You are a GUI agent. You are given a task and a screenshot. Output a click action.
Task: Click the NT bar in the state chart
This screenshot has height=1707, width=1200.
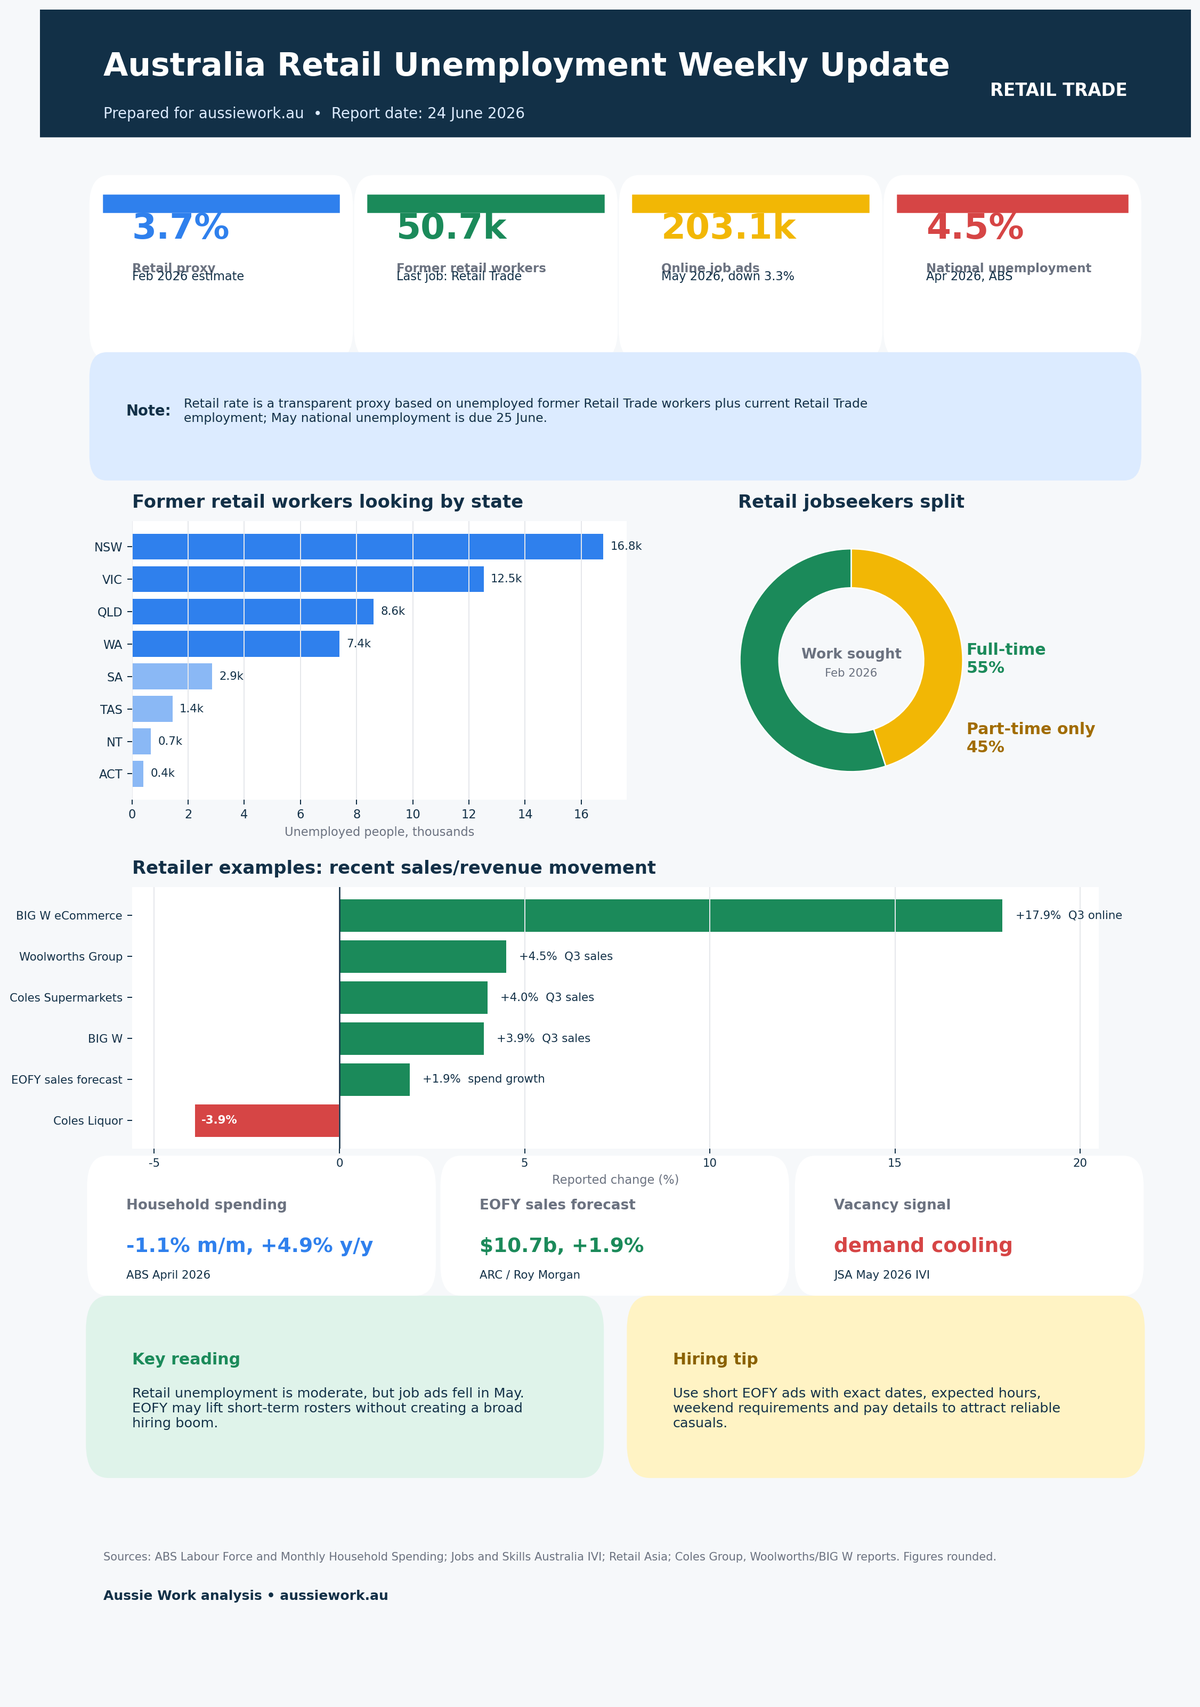pyautogui.click(x=141, y=741)
